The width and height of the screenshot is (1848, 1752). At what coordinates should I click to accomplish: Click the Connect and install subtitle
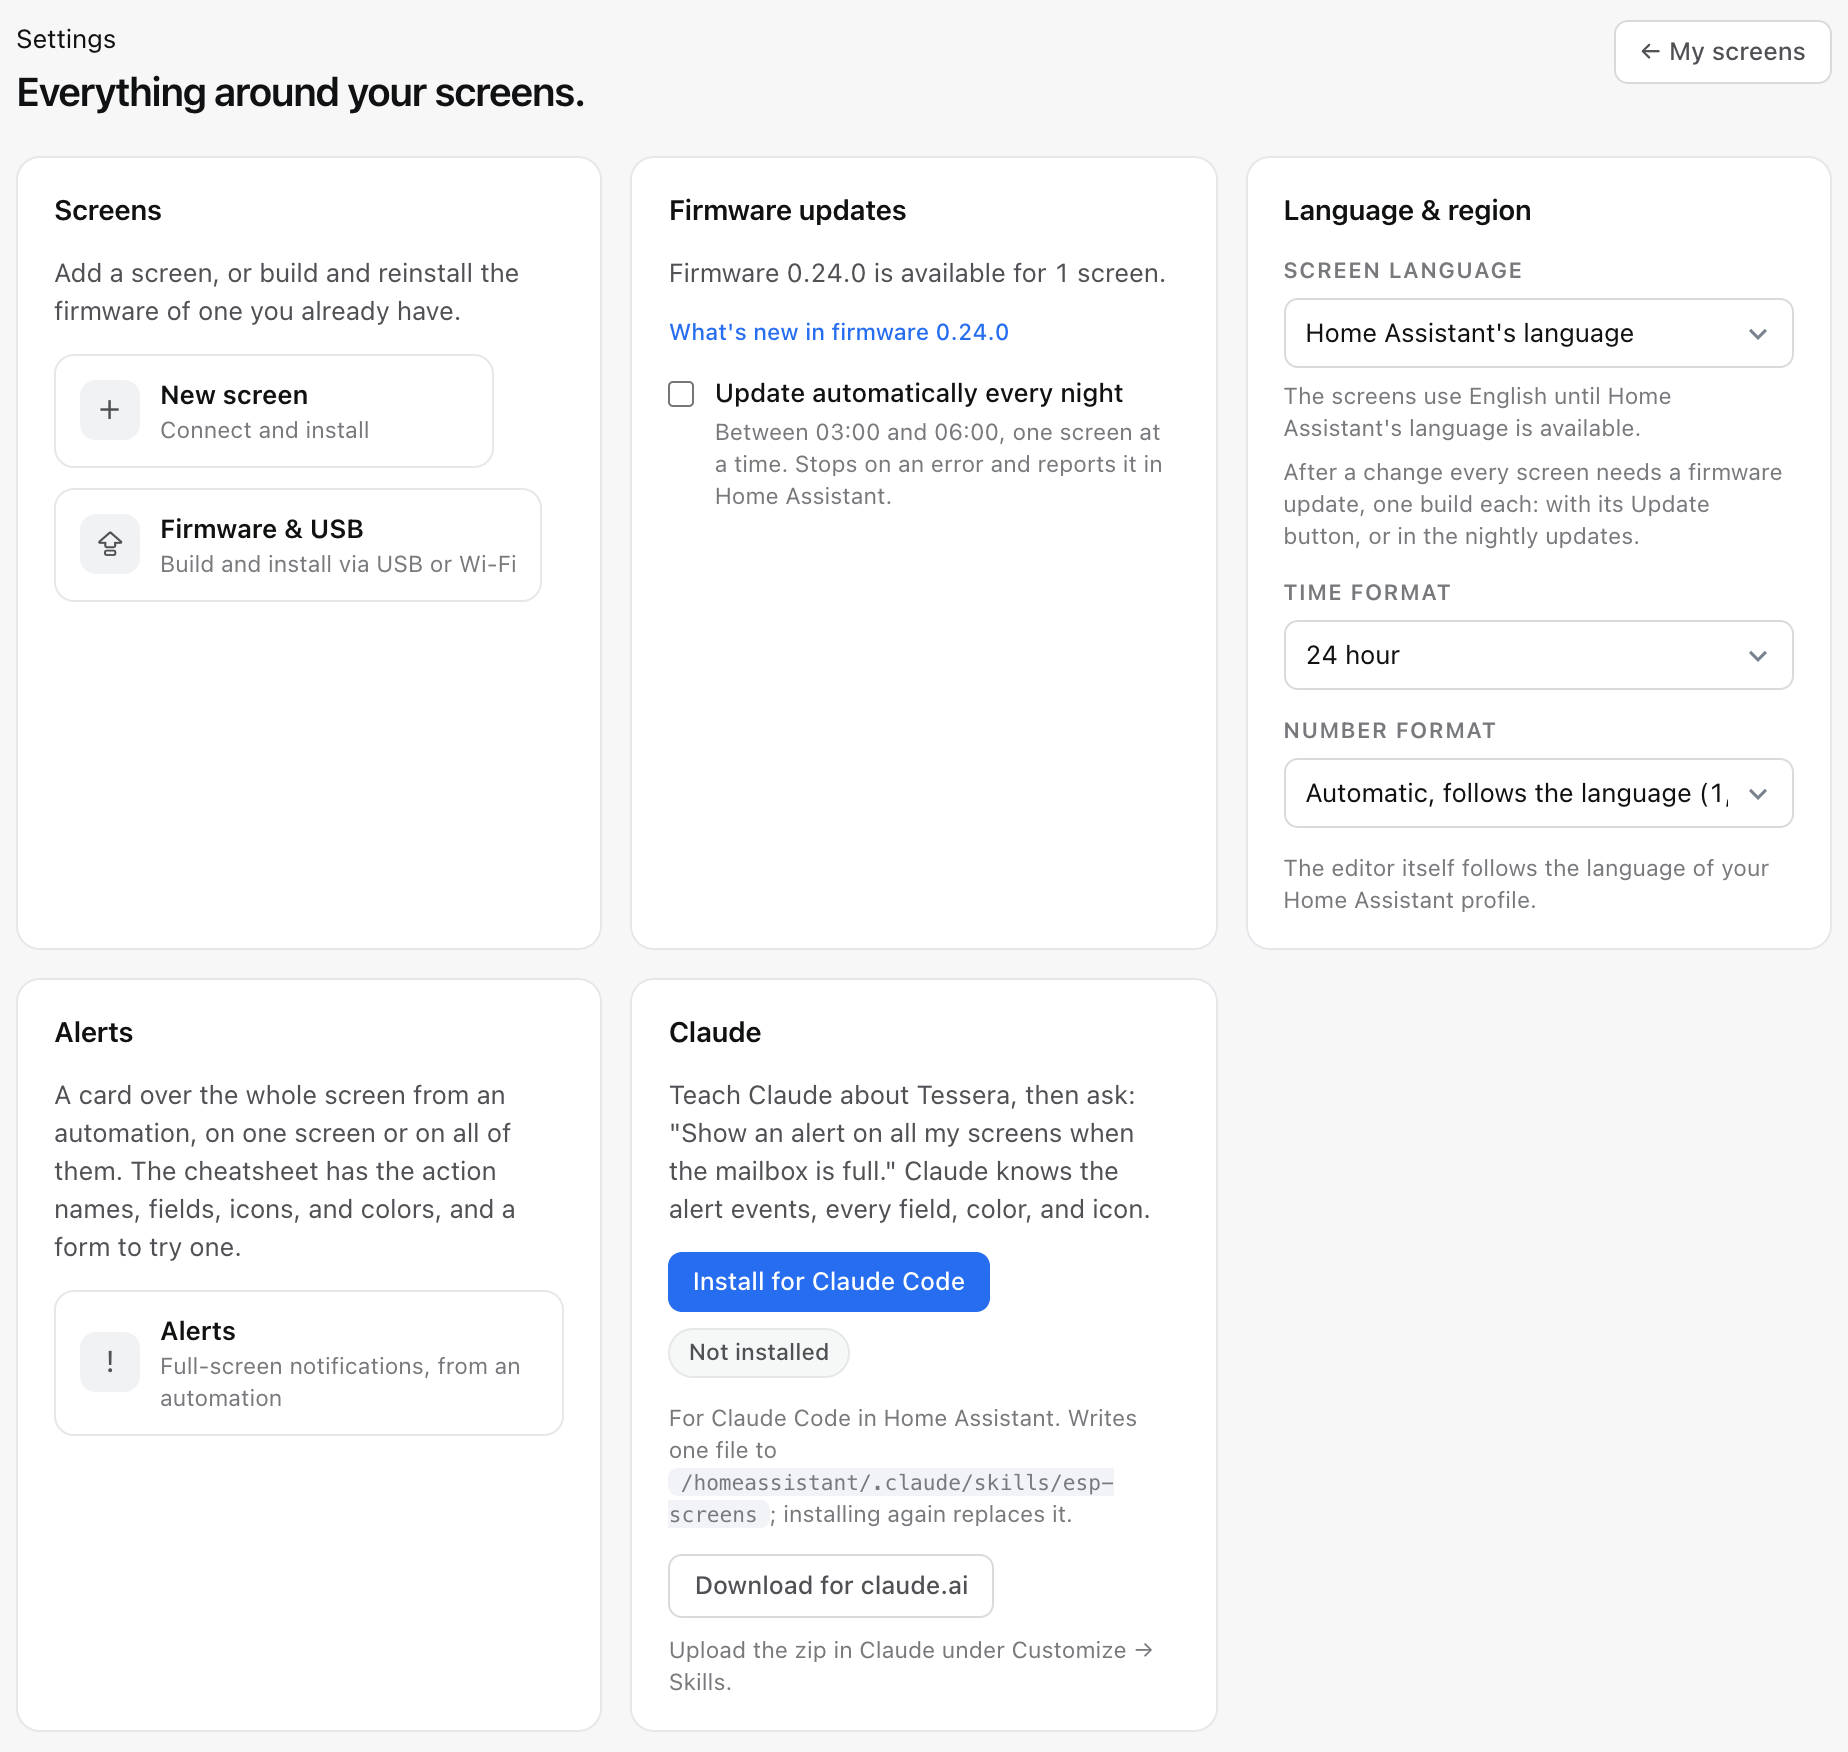pyautogui.click(x=265, y=430)
